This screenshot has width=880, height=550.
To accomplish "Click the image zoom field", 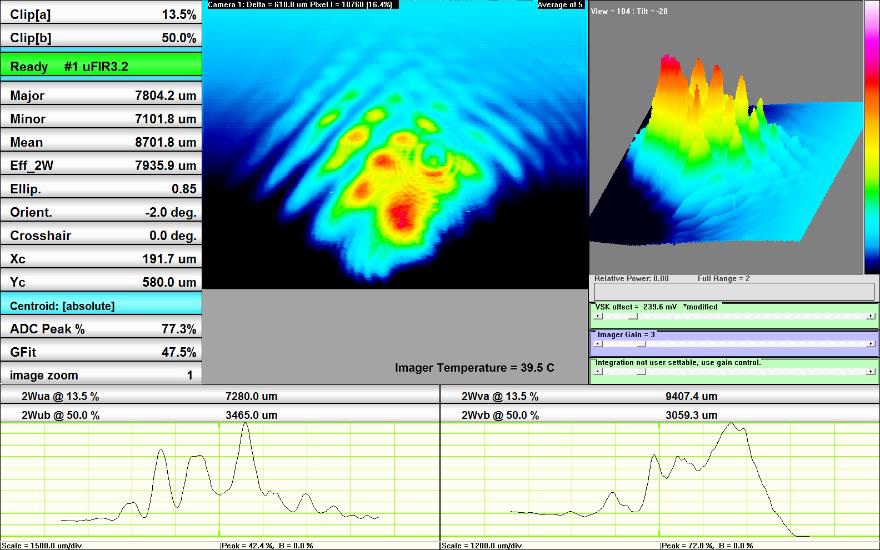I will (x=100, y=375).
